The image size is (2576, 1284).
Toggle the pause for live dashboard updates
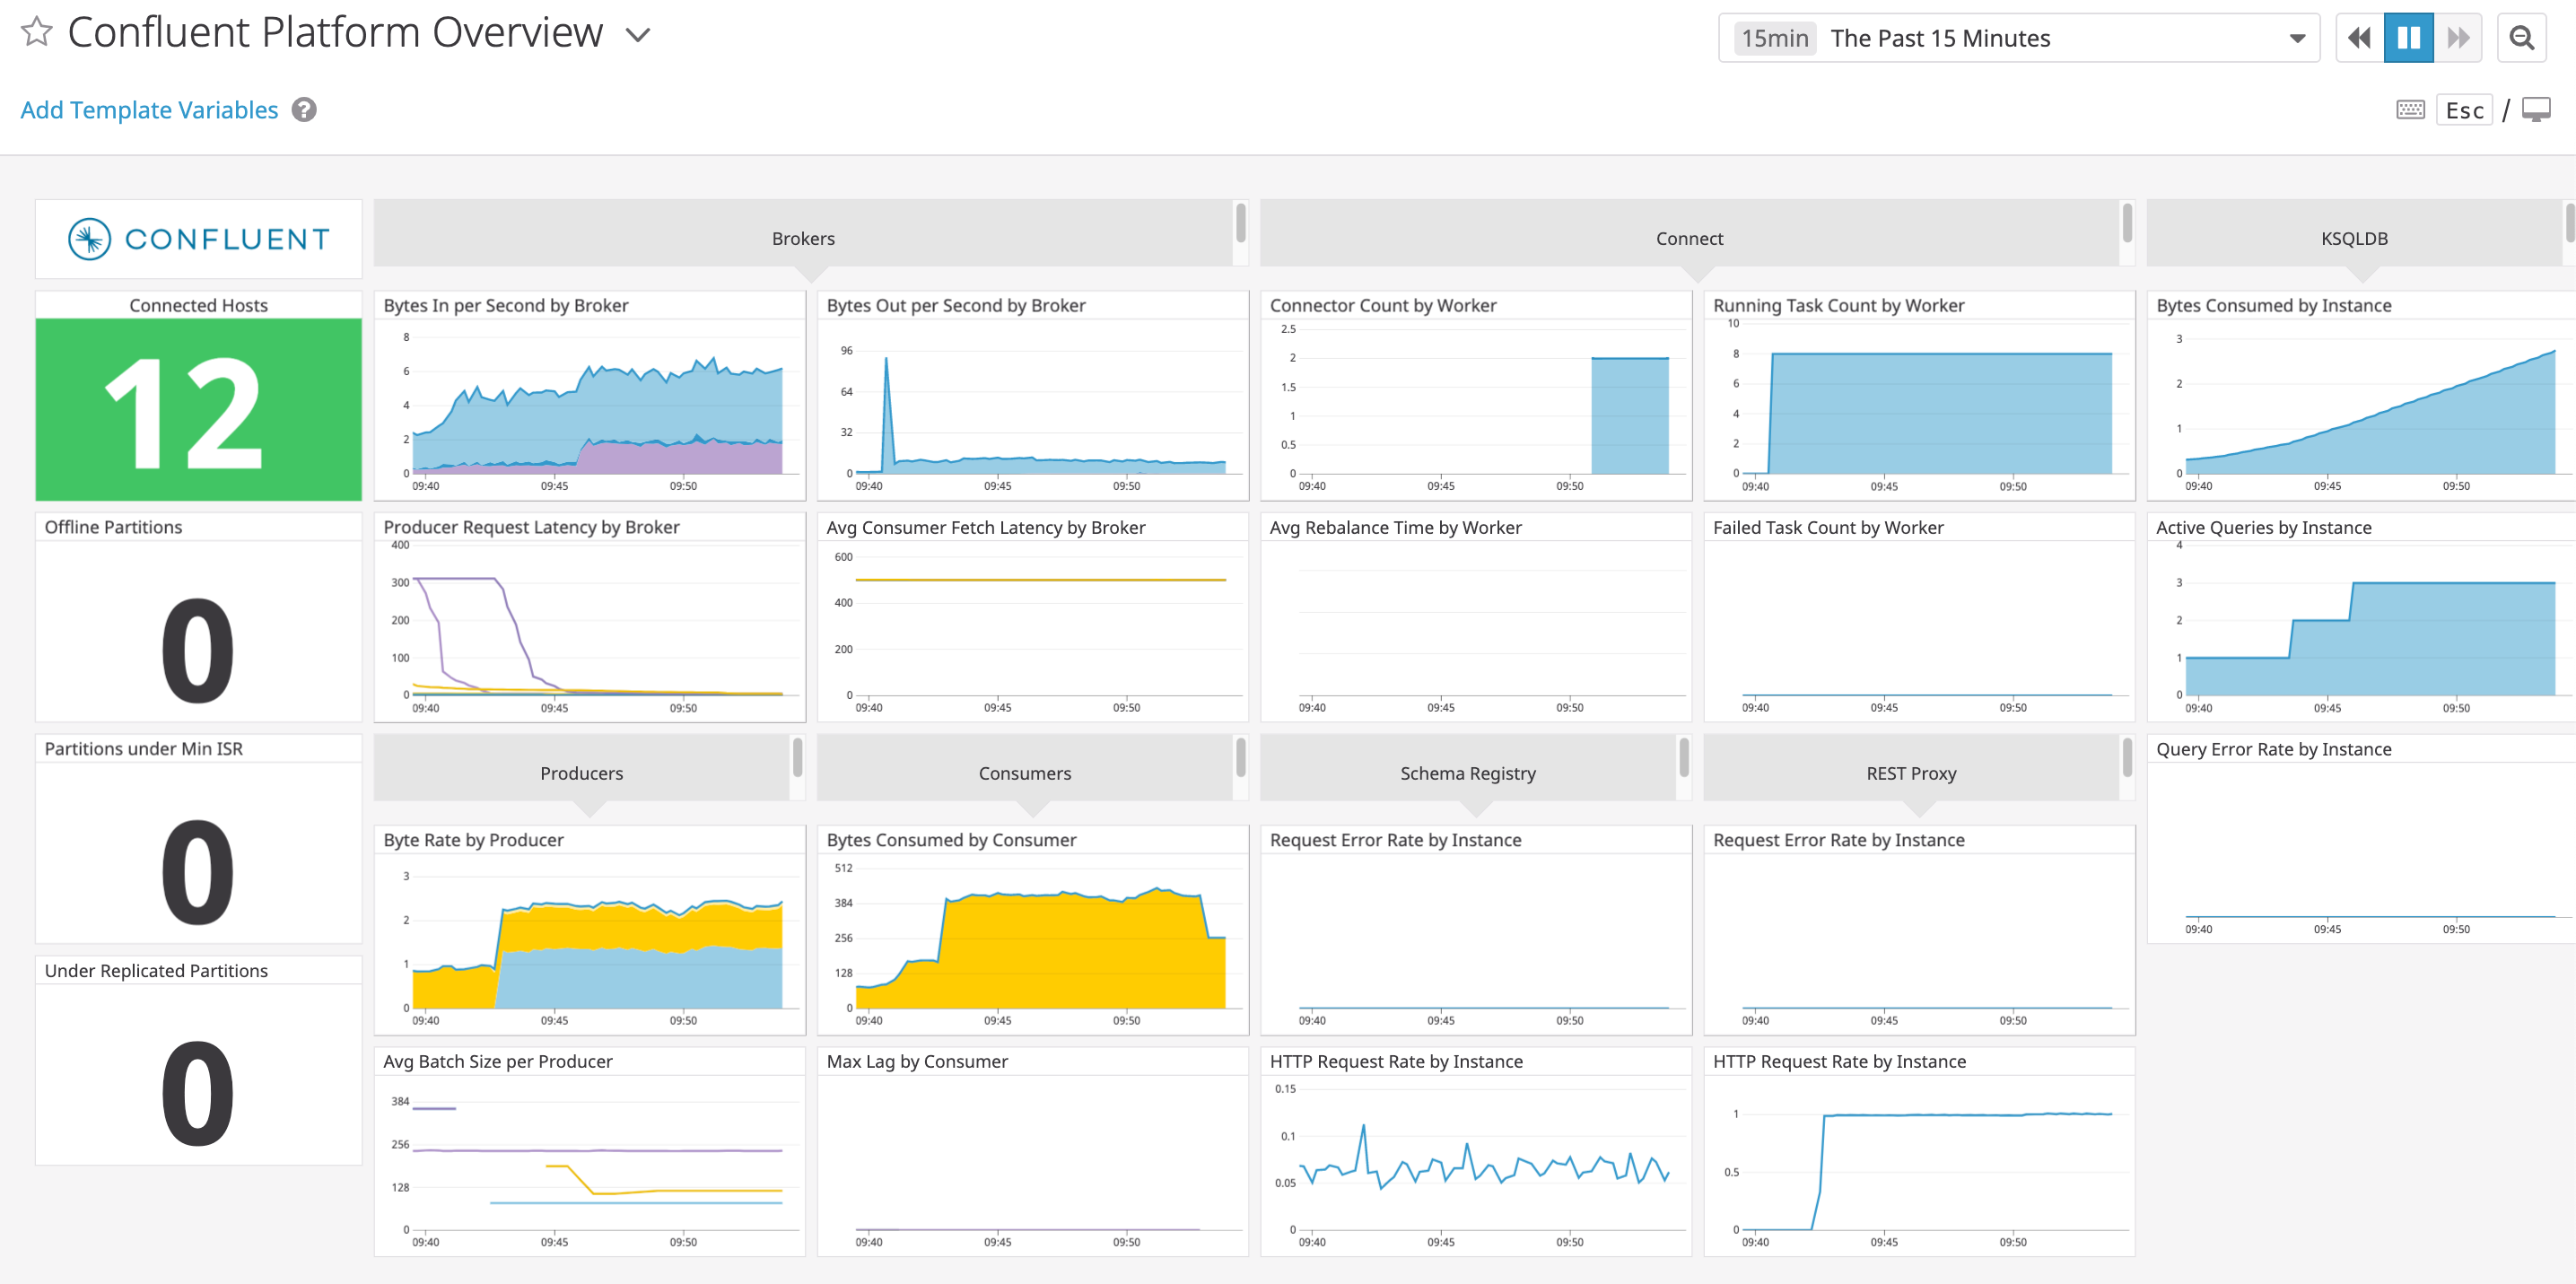(x=2409, y=37)
